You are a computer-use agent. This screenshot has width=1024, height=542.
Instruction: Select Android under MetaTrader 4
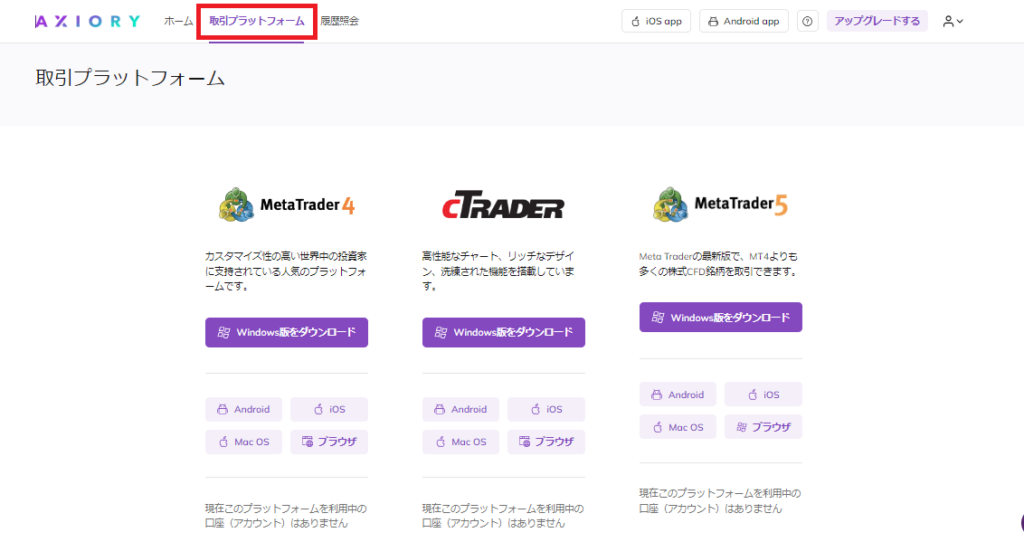[x=244, y=409]
